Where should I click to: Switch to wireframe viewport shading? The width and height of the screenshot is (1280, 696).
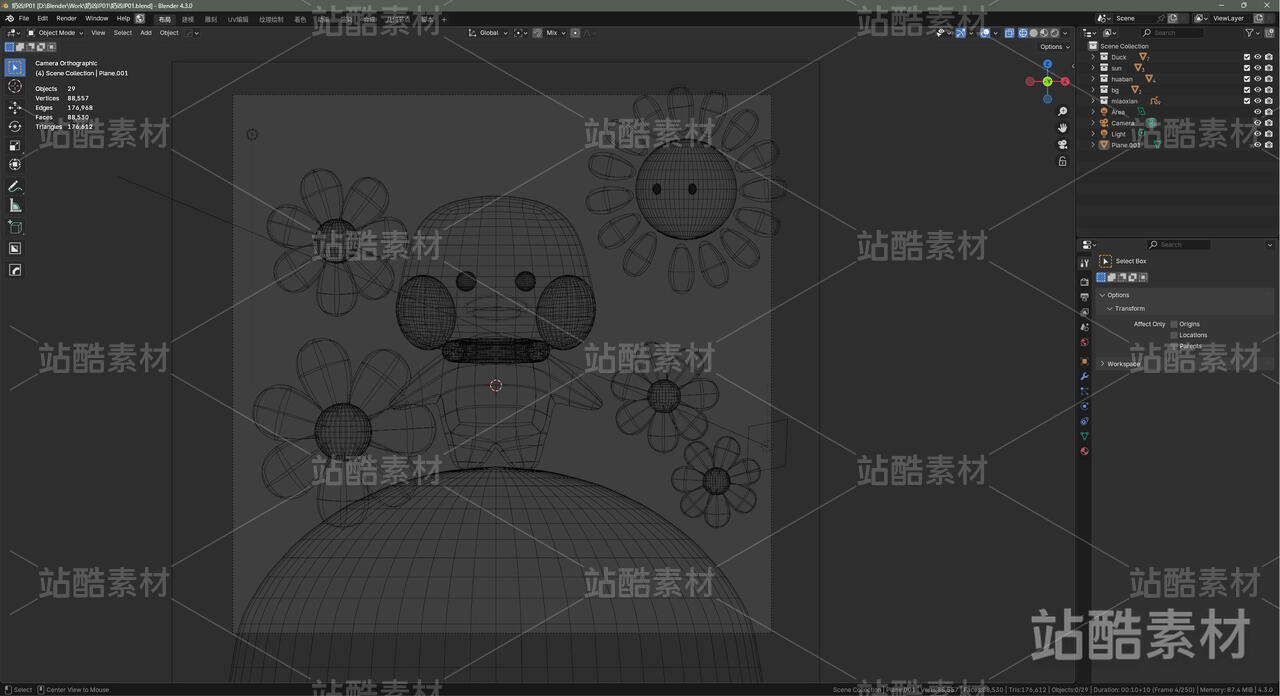coord(1022,33)
